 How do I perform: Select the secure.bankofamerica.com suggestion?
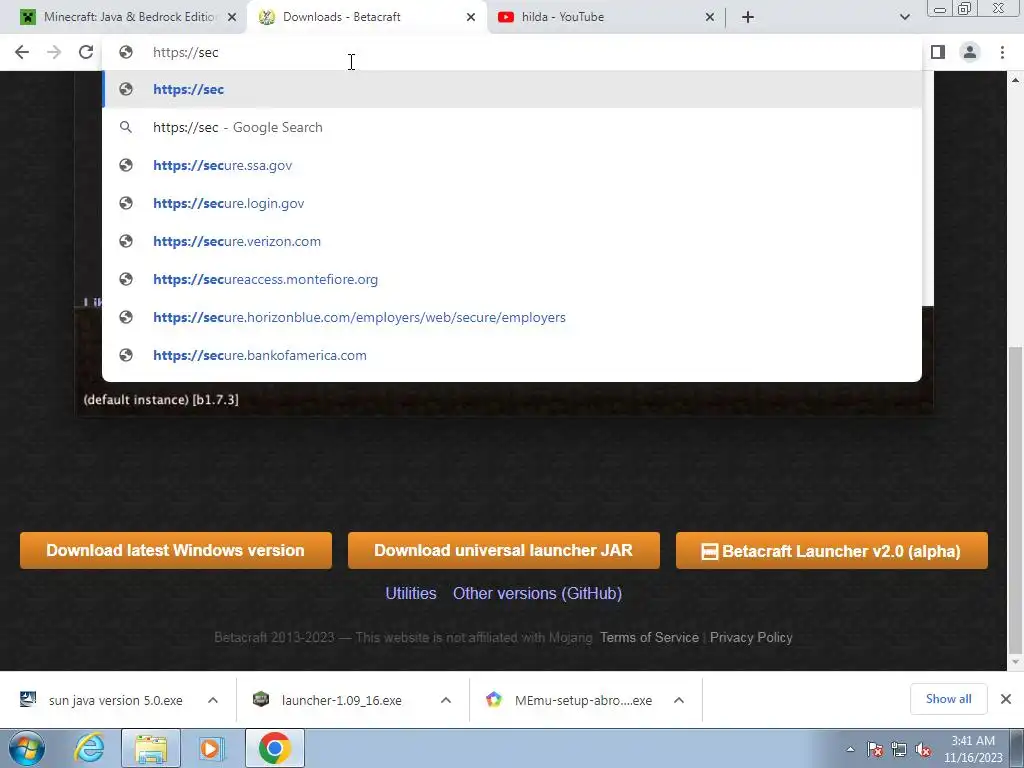point(512,355)
